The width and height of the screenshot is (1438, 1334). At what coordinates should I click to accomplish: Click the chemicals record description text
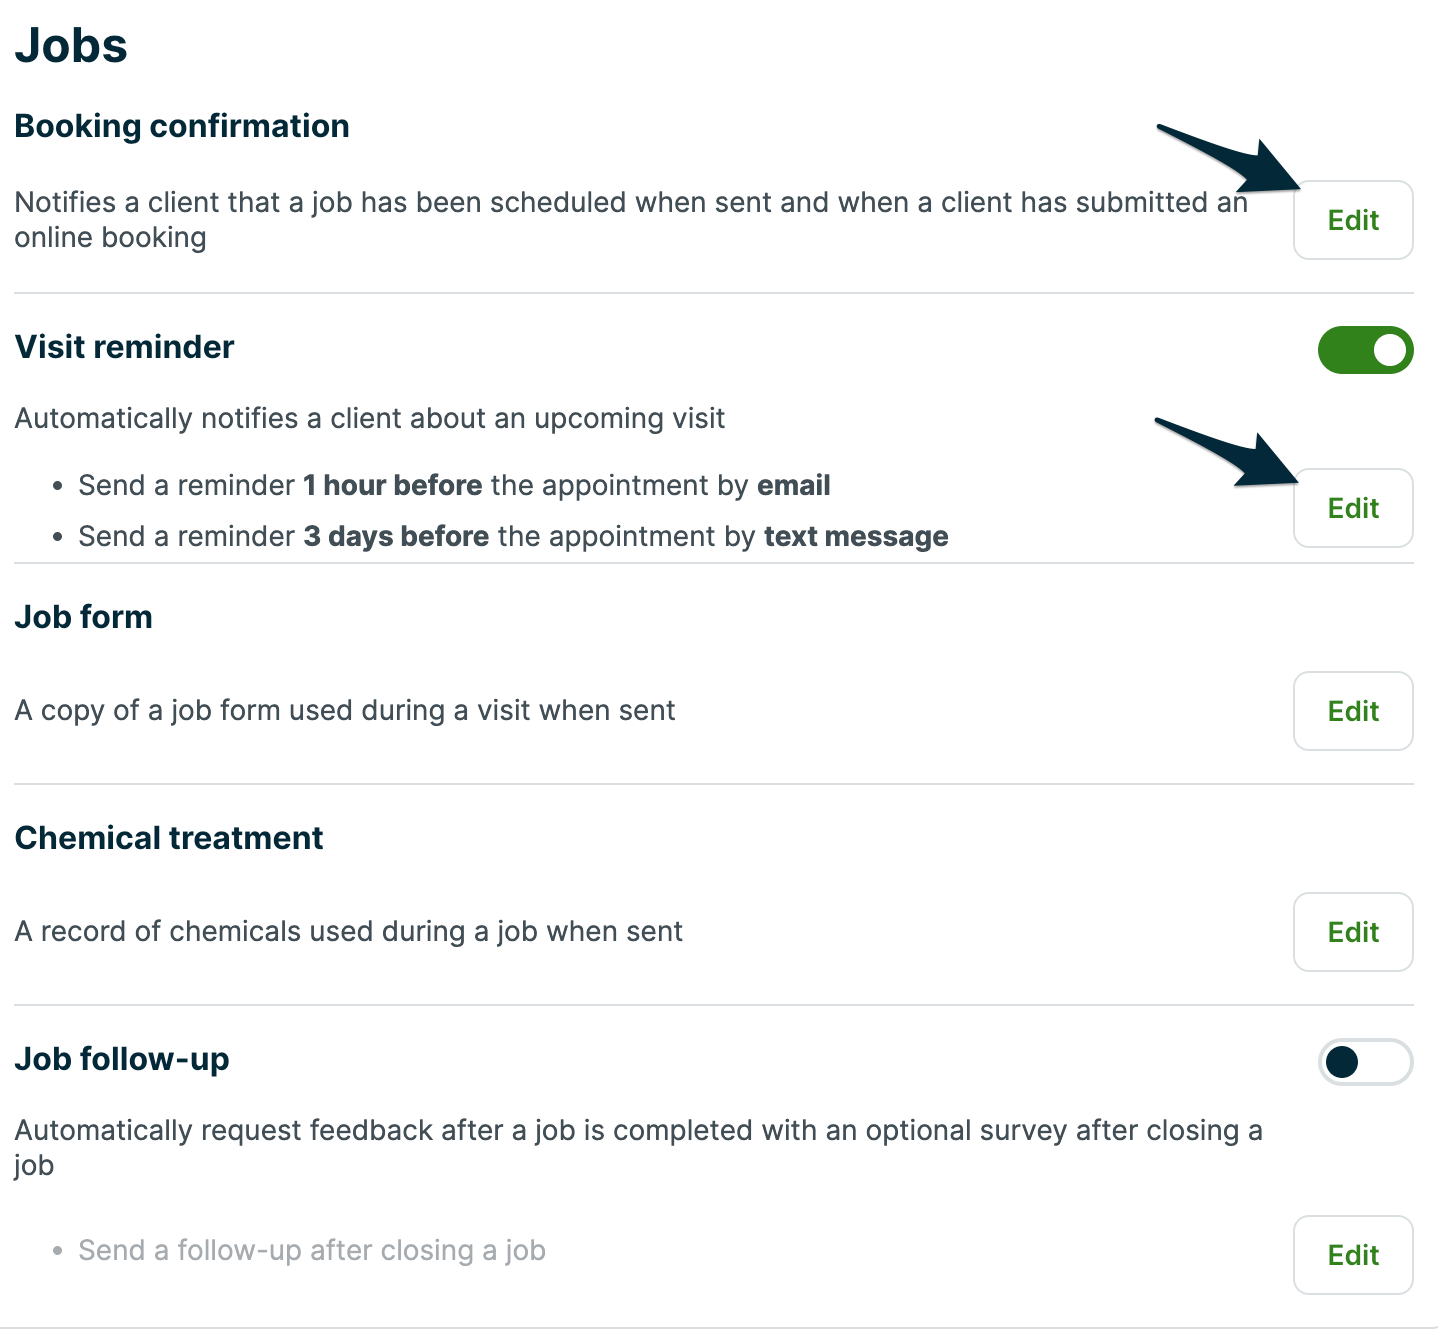tap(348, 932)
